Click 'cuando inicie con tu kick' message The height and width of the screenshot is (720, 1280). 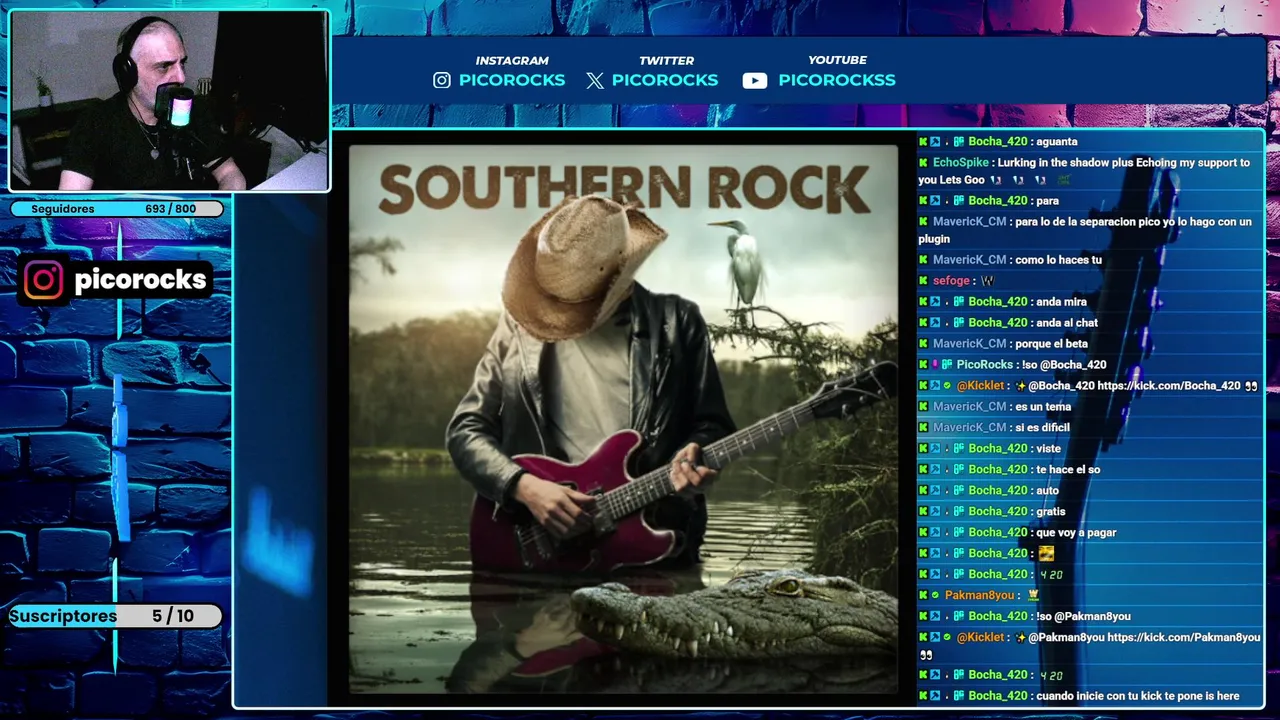1138,696
